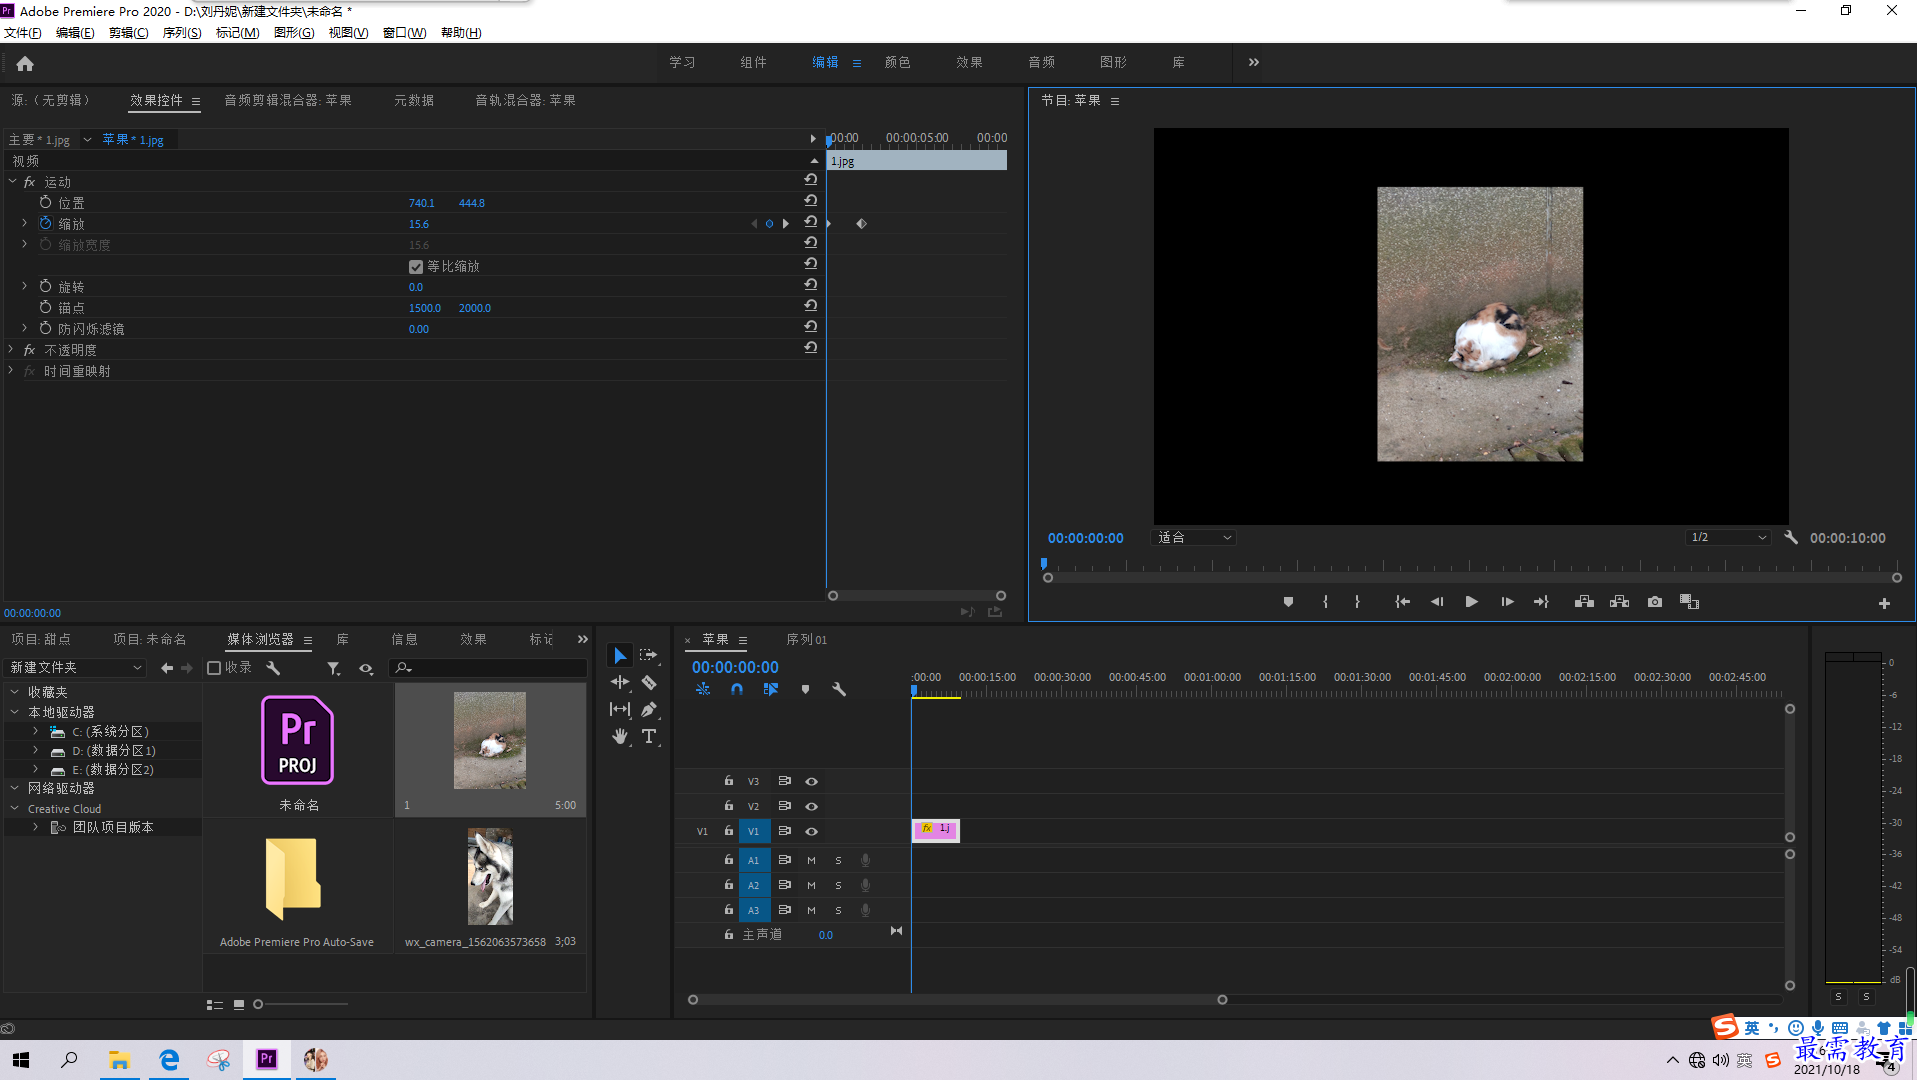Click Mark In bracket icon
1917x1080 pixels.
[1325, 602]
